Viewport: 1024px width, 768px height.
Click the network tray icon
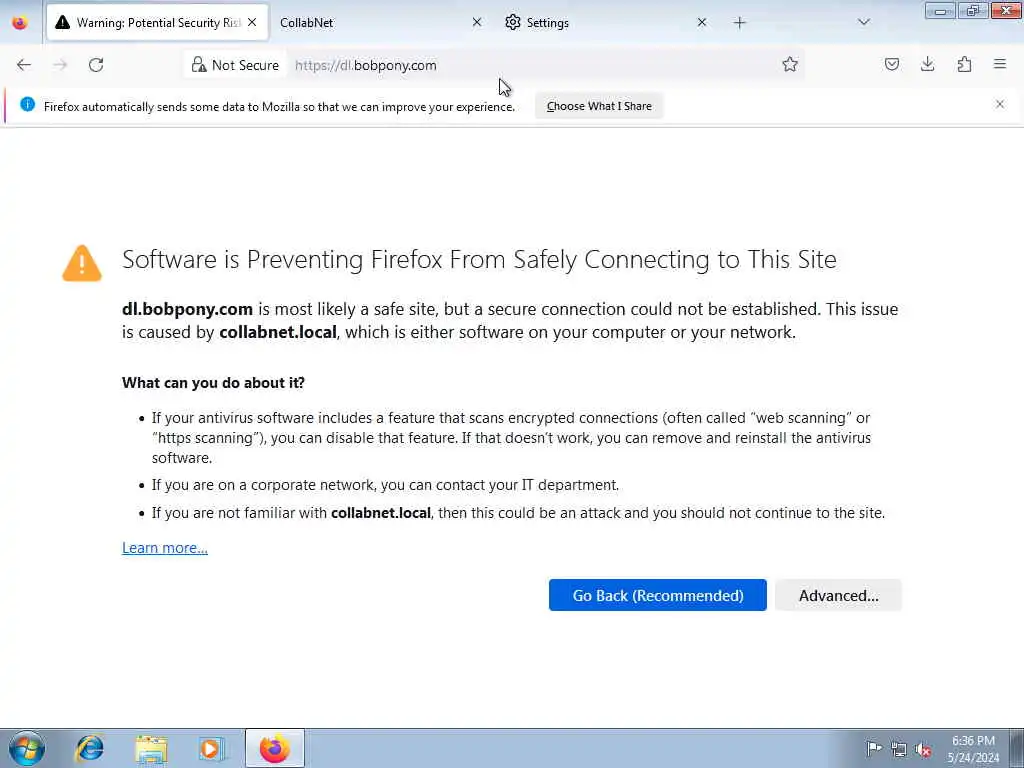[899, 749]
